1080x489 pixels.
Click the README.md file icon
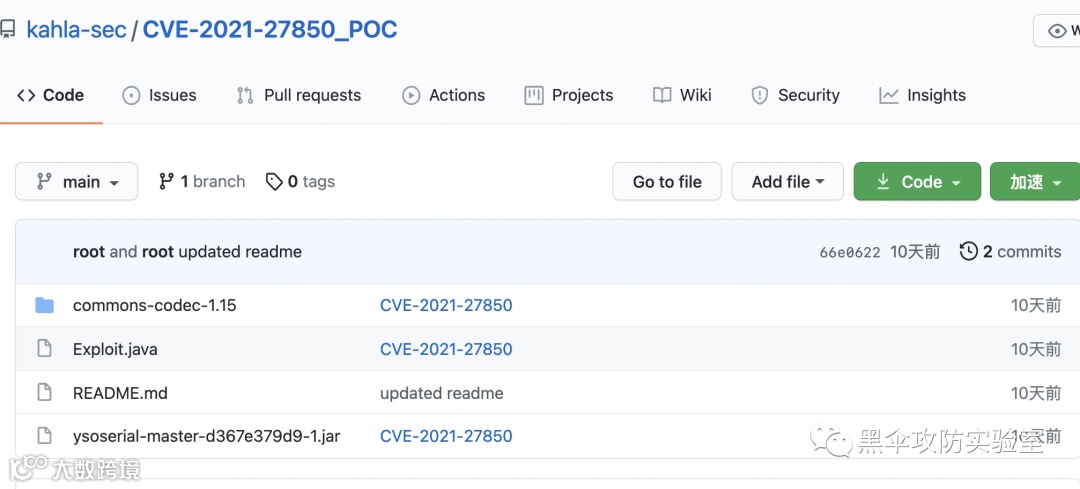(44, 393)
